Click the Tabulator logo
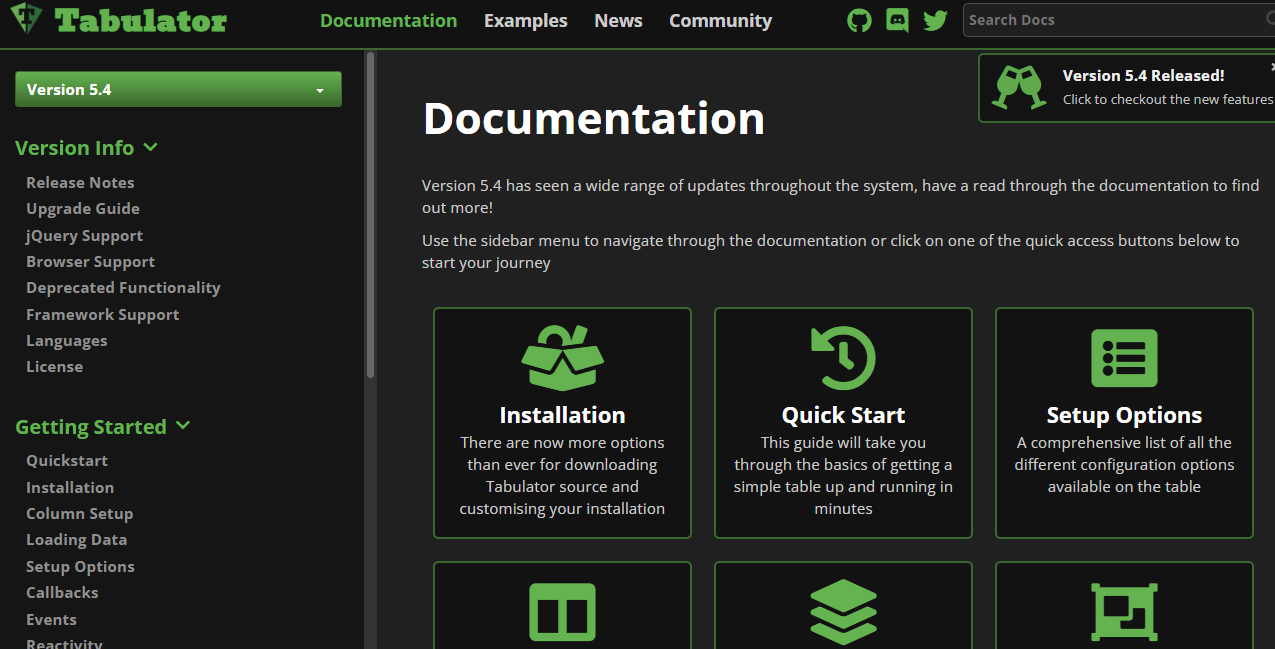Viewport: 1275px width, 649px height. 118,20
